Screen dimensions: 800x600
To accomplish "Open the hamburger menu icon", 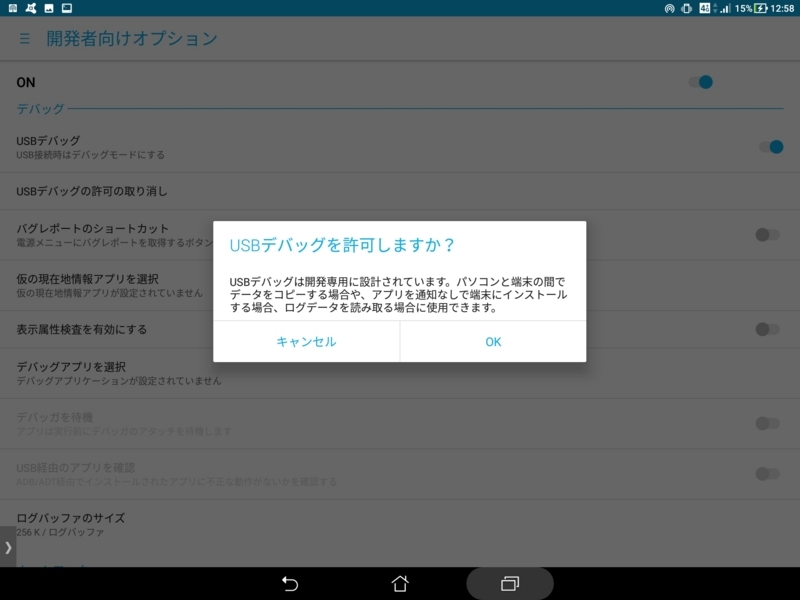I will 24,39.
